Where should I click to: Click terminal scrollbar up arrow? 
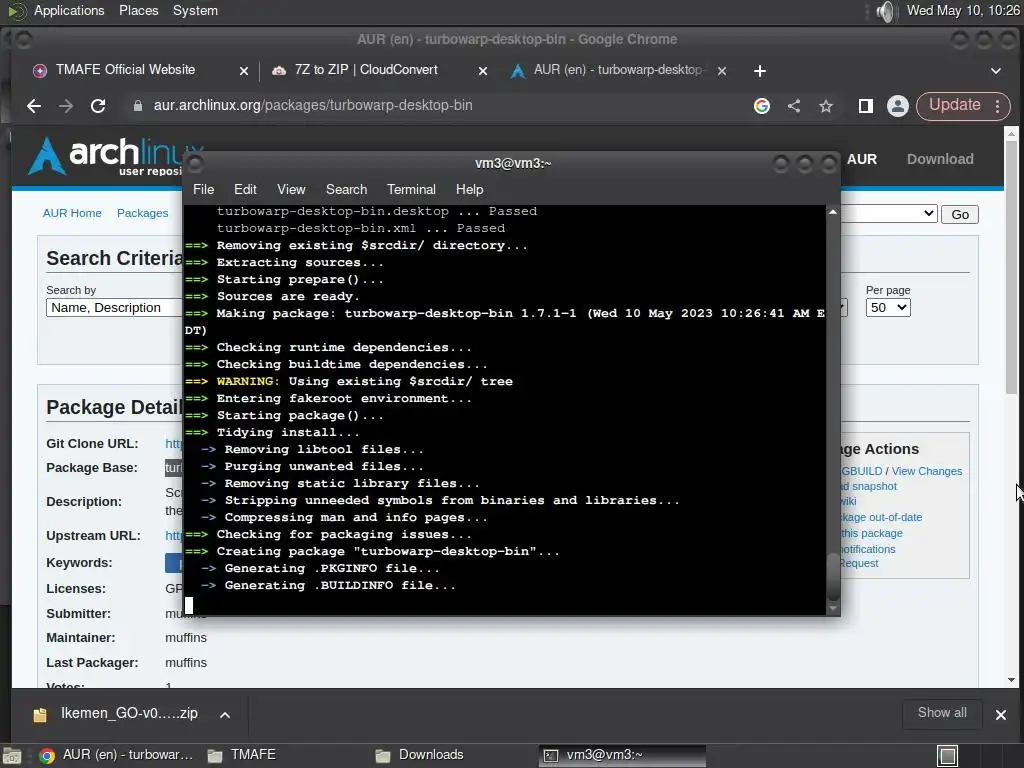(x=832, y=212)
